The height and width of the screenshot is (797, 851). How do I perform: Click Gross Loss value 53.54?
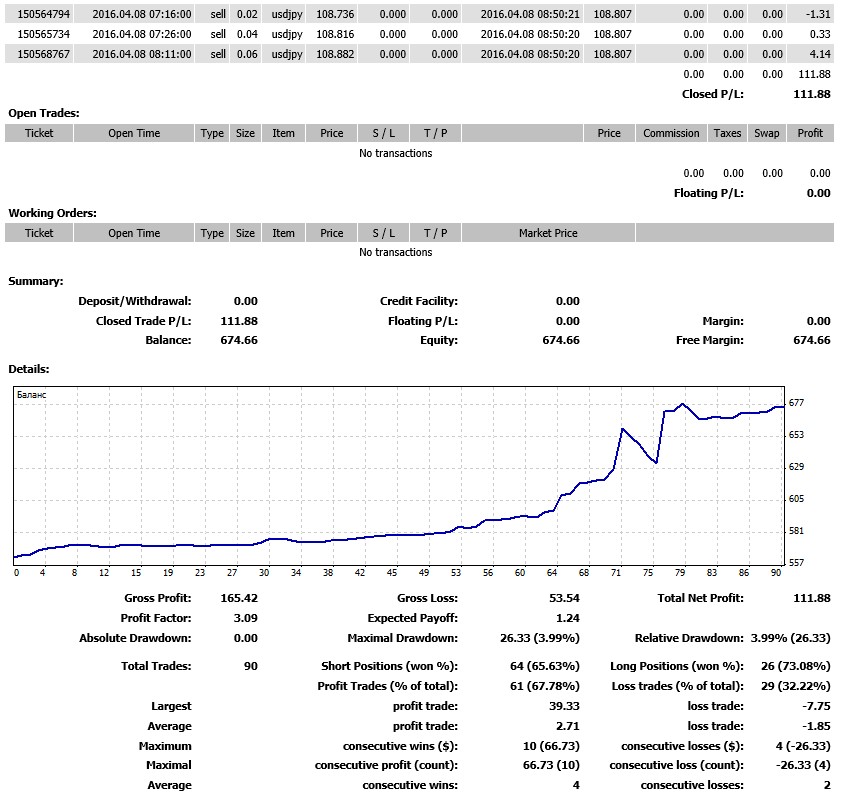[564, 598]
